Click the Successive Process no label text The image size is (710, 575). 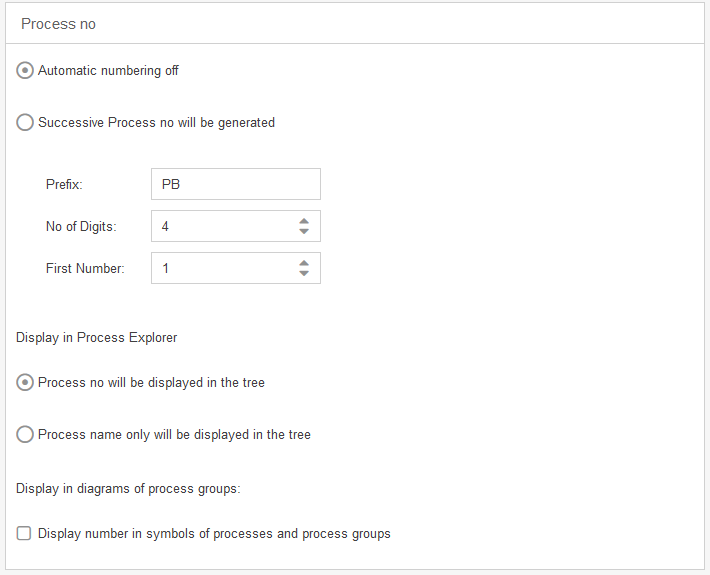[x=156, y=123]
